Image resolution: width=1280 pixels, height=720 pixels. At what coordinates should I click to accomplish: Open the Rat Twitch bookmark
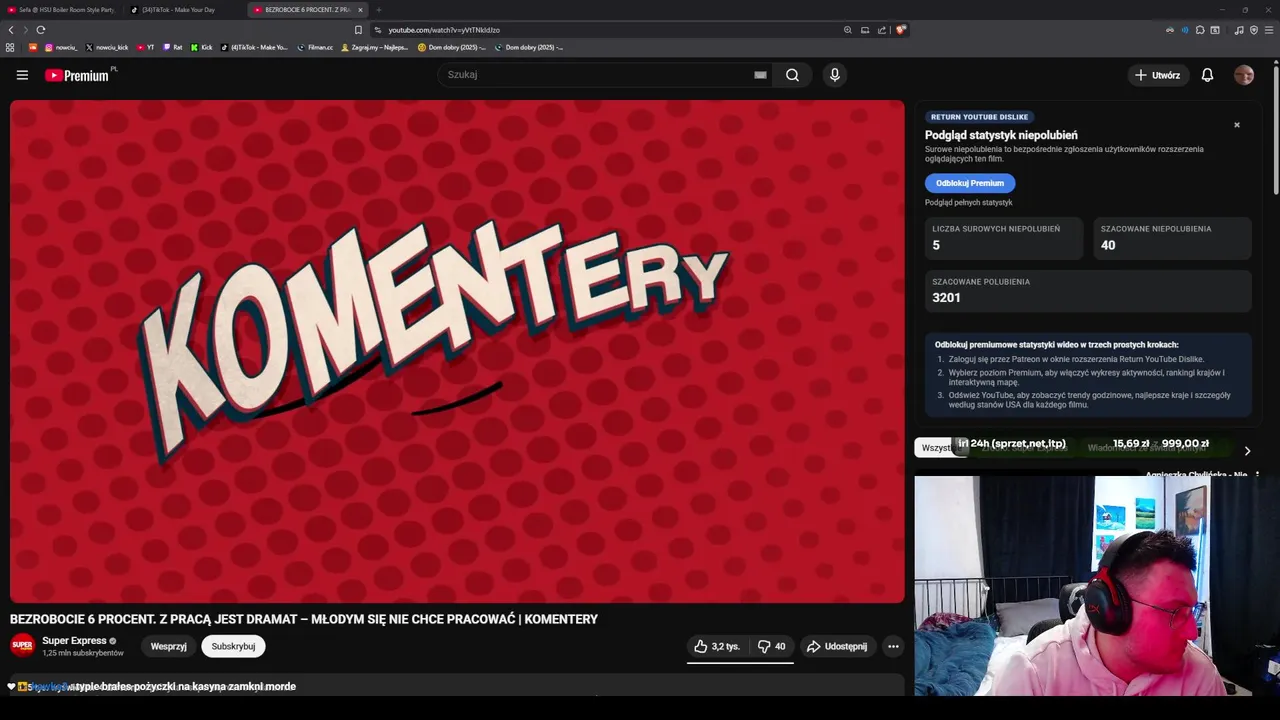point(173,47)
